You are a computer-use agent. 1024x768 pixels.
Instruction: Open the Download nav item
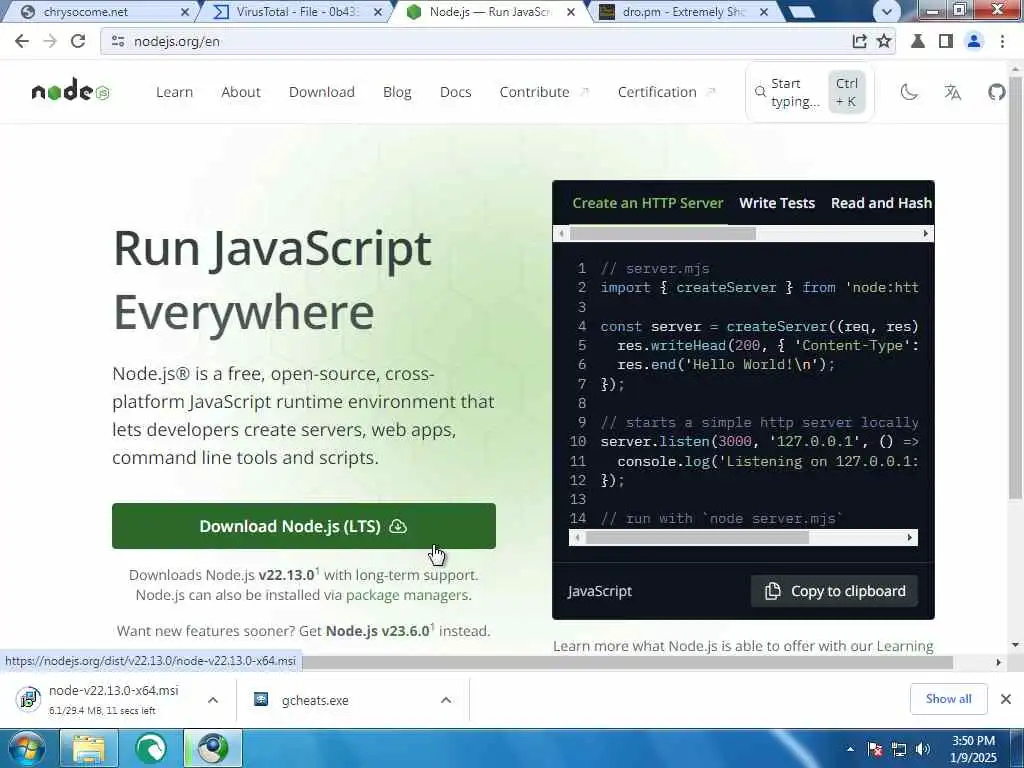pyautogui.click(x=322, y=92)
